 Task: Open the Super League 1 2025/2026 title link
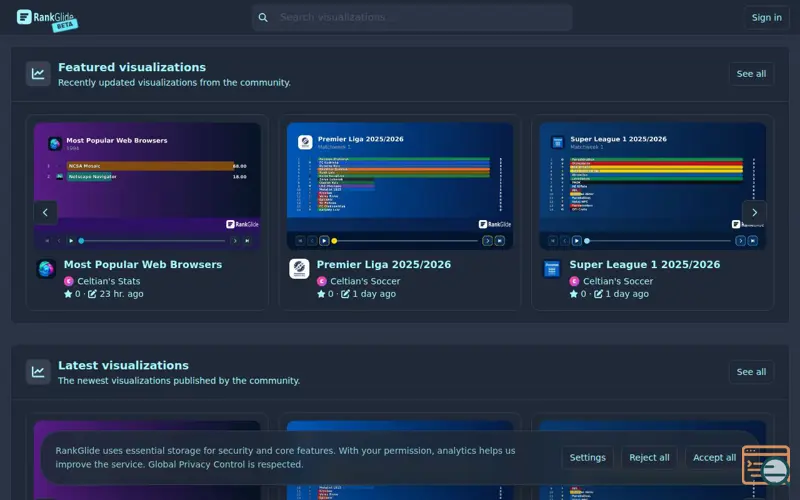[644, 264]
